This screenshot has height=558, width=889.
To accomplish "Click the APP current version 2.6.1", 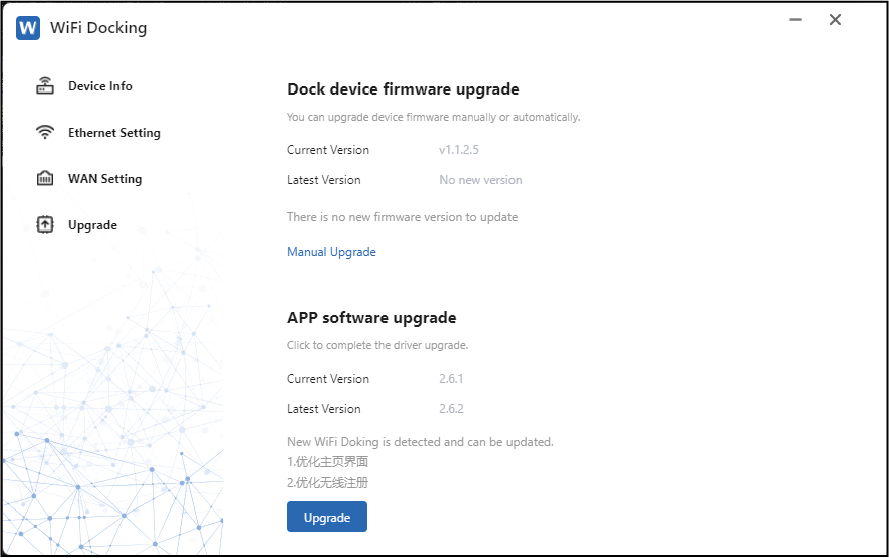I will click(451, 379).
